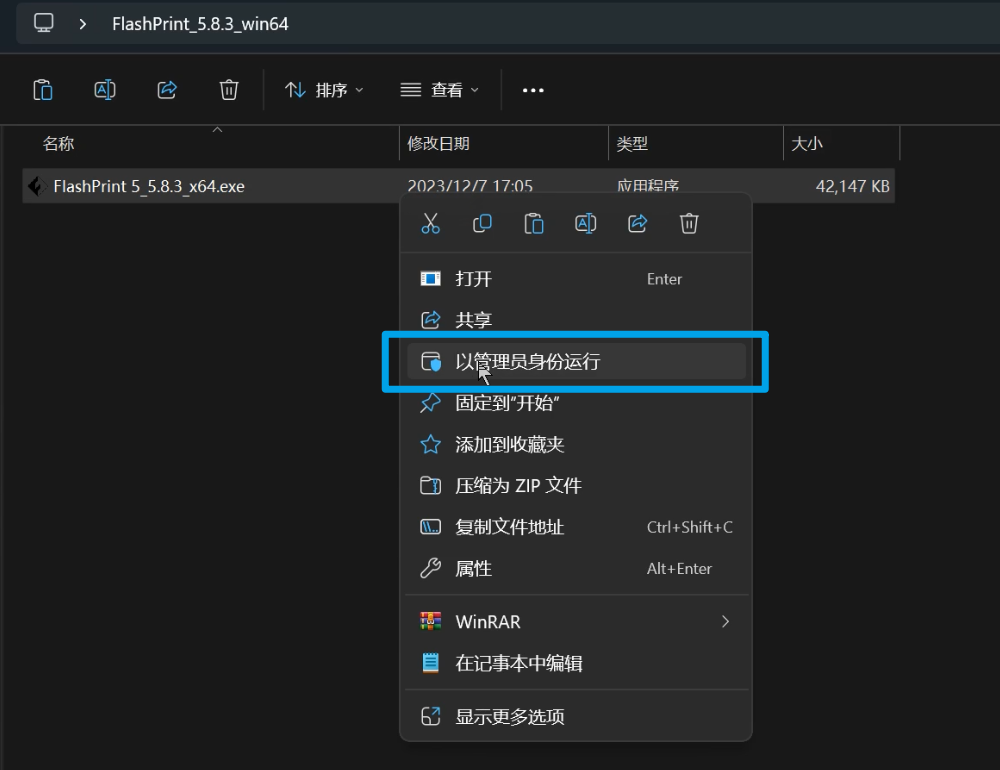The width and height of the screenshot is (1000, 770).
Task: Choose 固定到"开始" in context menu
Action: click(x=577, y=403)
